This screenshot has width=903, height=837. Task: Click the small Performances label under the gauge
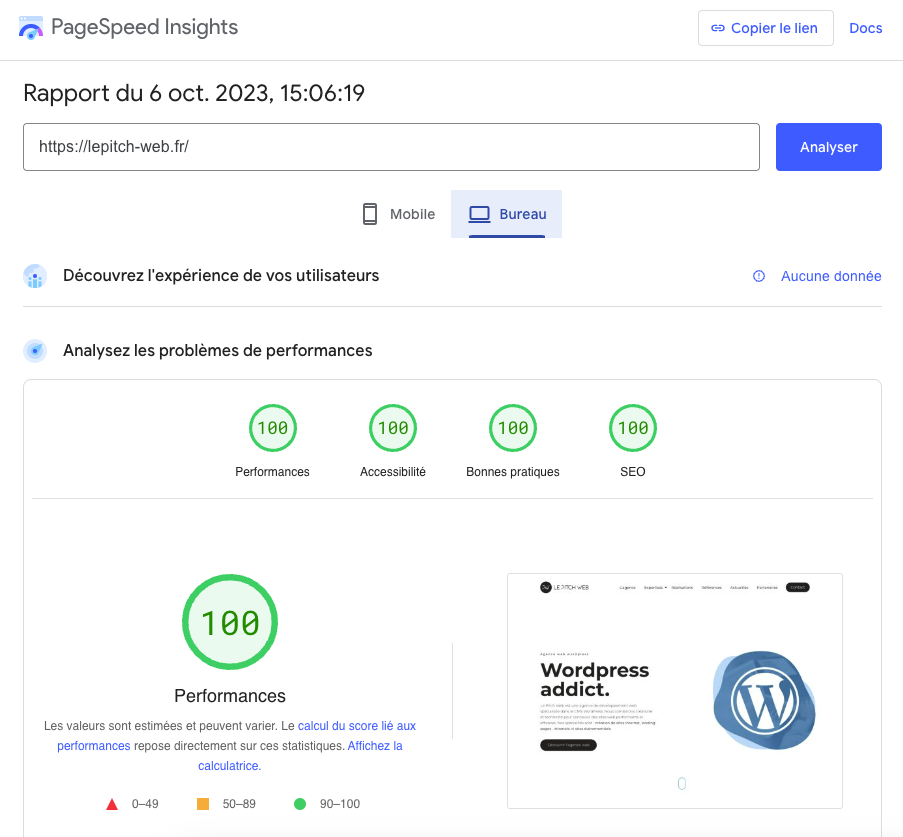tap(272, 472)
